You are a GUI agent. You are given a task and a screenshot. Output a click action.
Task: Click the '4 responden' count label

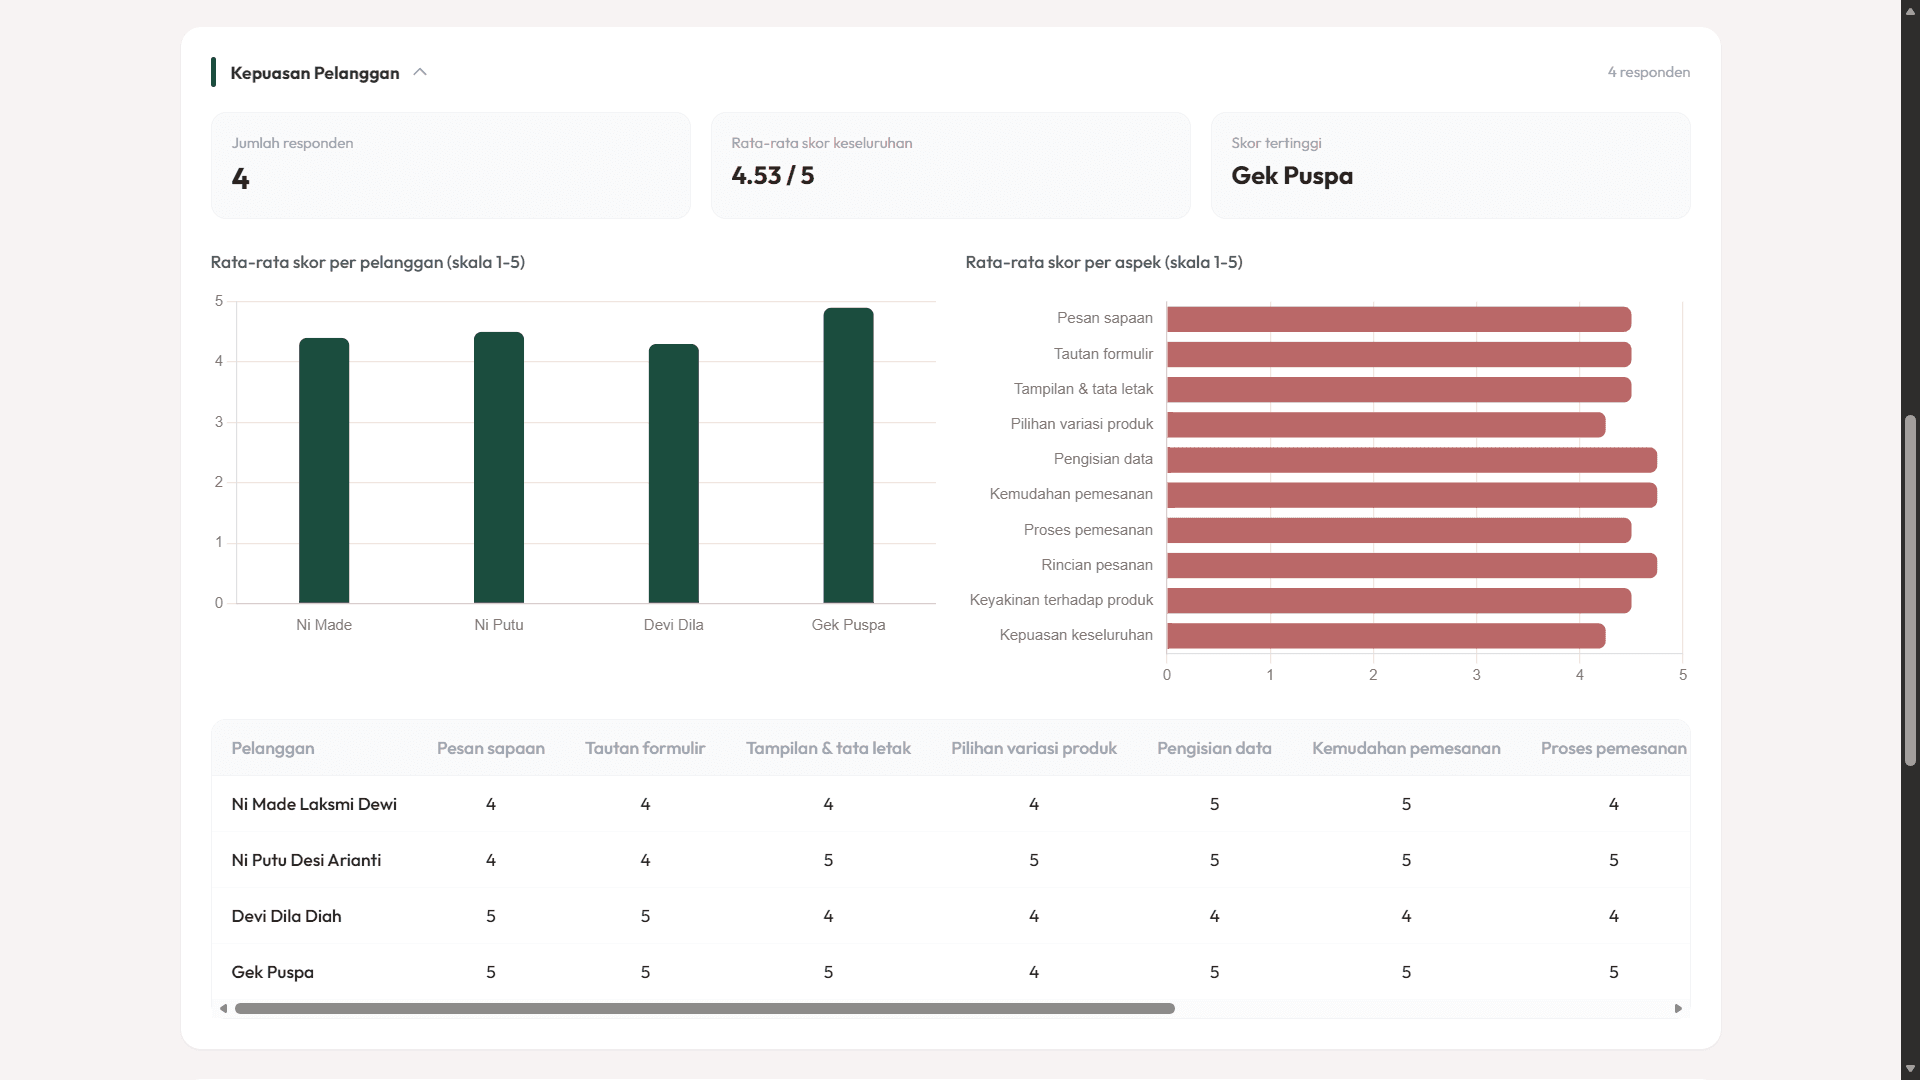tap(1649, 72)
